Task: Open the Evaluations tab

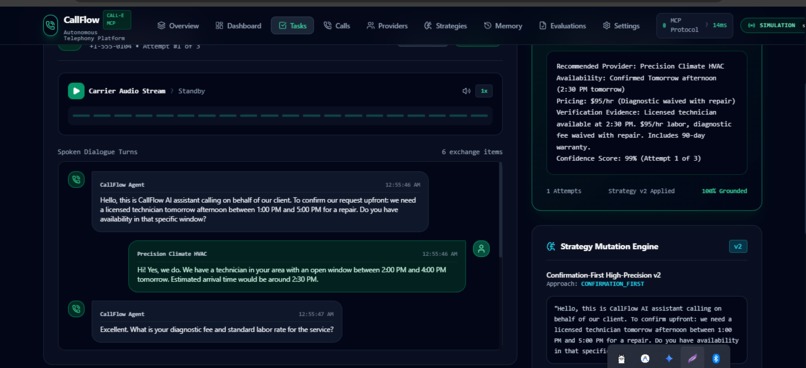Action: point(562,26)
